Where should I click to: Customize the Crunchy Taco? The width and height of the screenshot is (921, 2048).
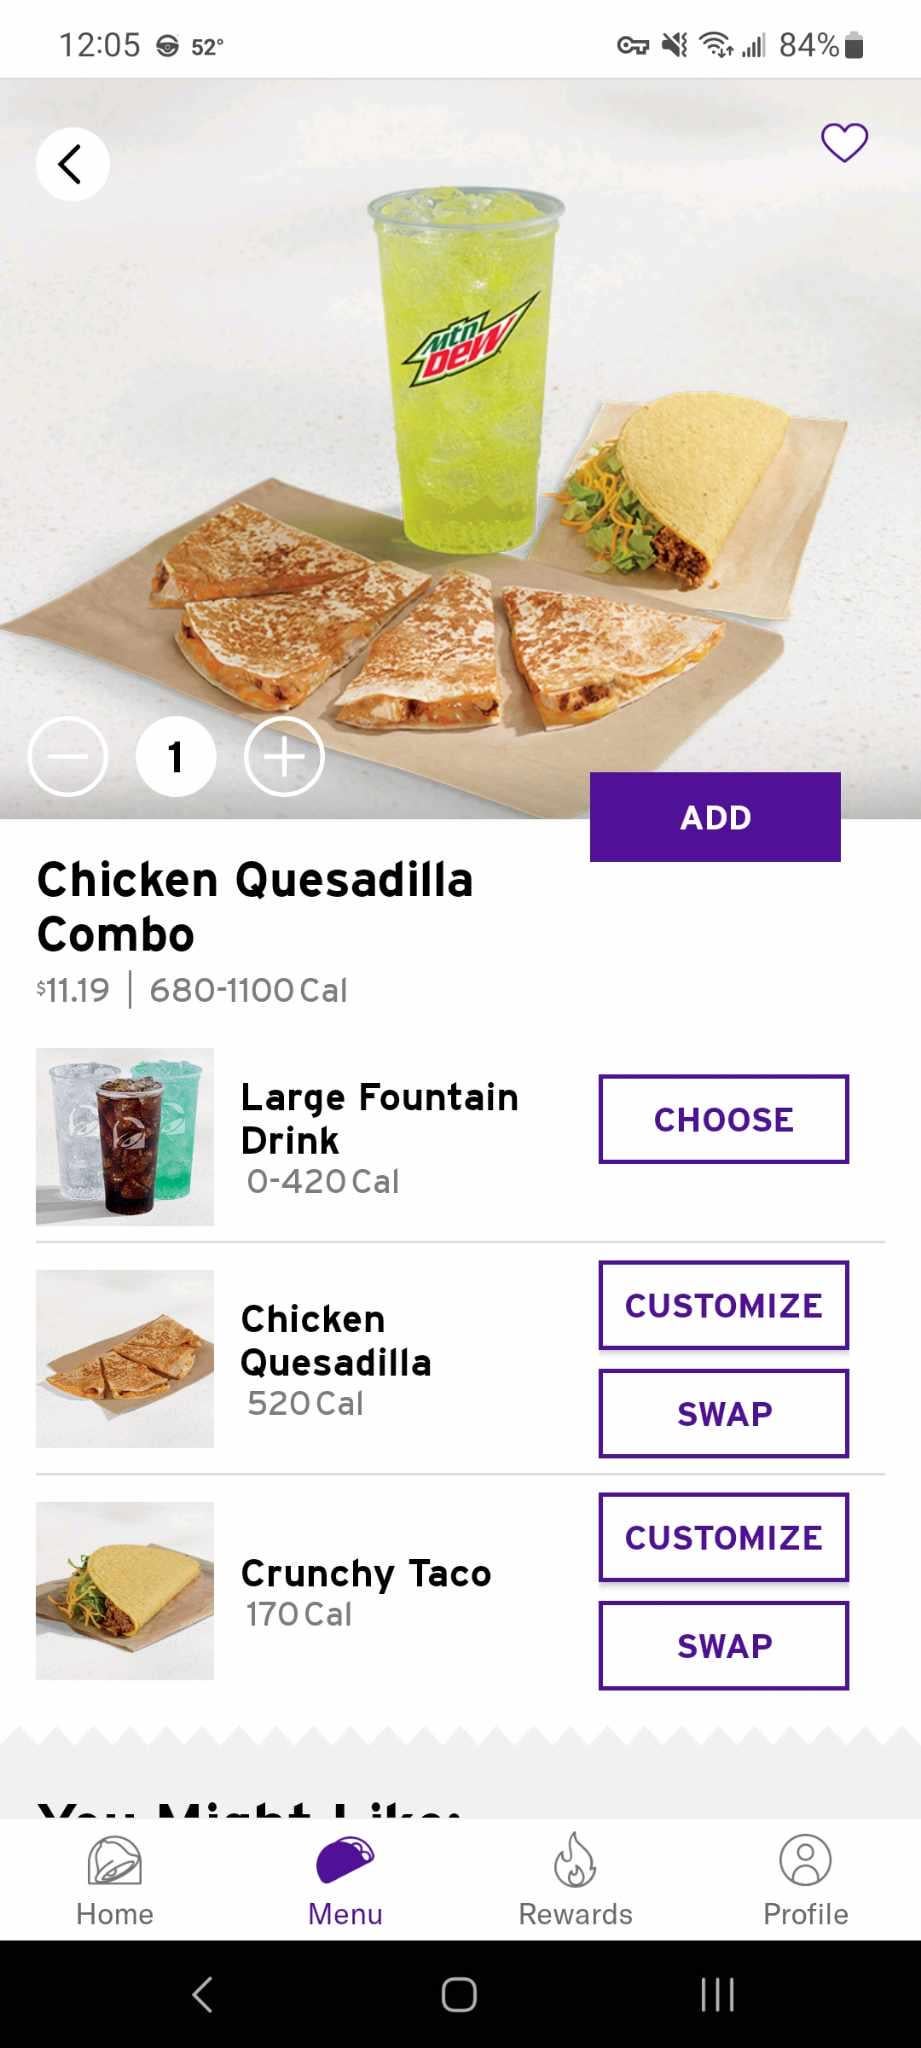pos(723,1537)
